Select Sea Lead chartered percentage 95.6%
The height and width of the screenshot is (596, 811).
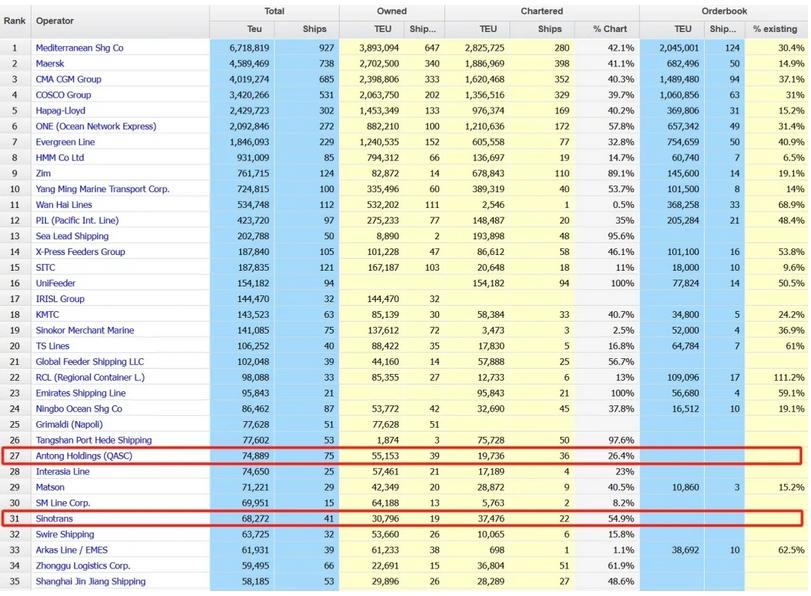click(621, 236)
